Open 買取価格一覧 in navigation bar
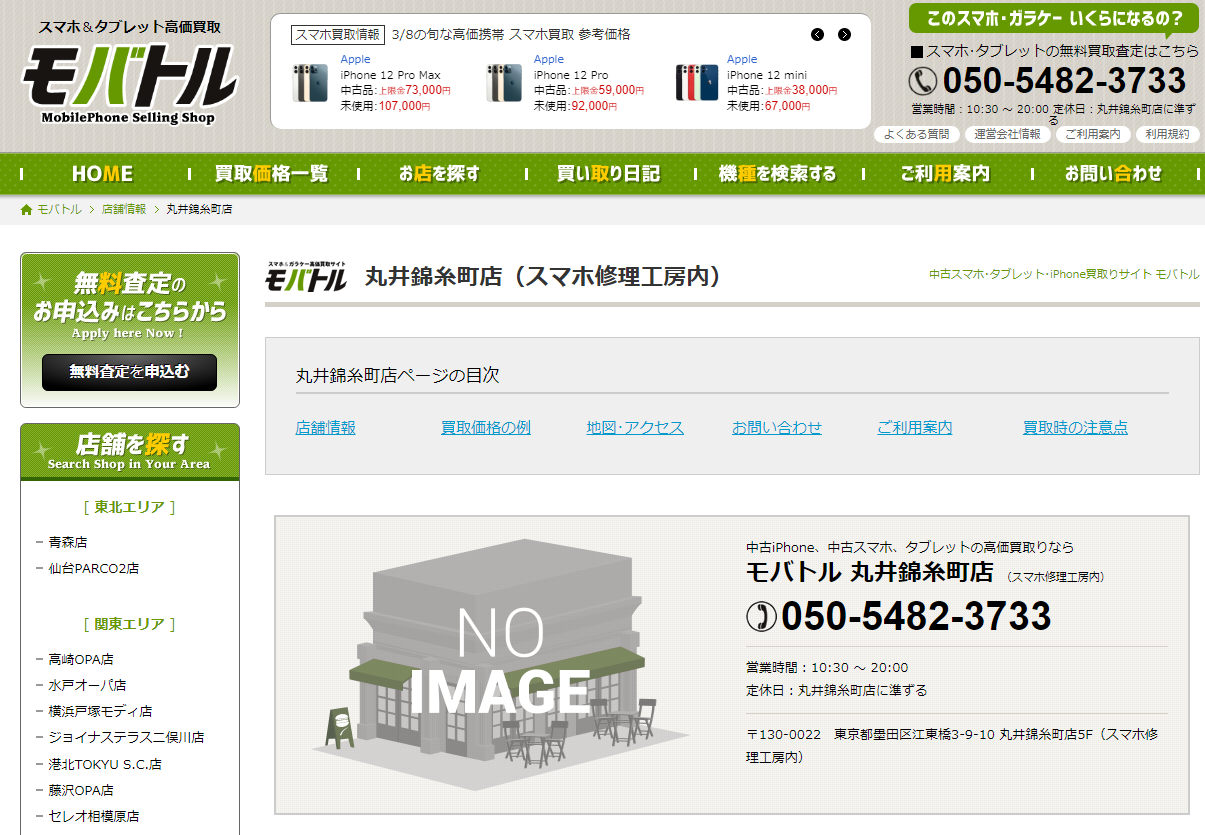Image resolution: width=1205 pixels, height=835 pixels. click(x=271, y=174)
